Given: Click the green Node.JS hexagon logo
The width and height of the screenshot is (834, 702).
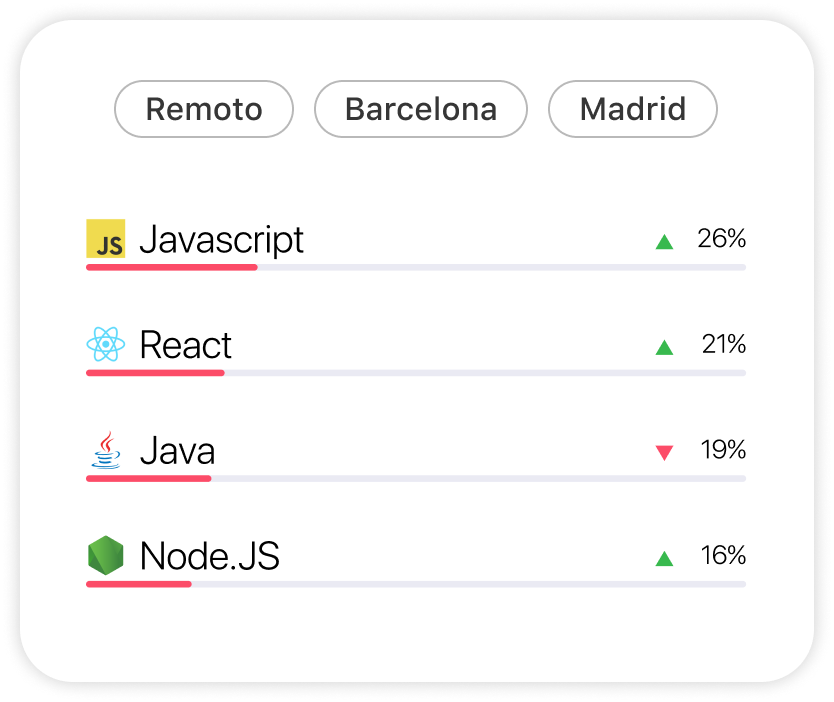Looking at the screenshot, I should pos(106,555).
